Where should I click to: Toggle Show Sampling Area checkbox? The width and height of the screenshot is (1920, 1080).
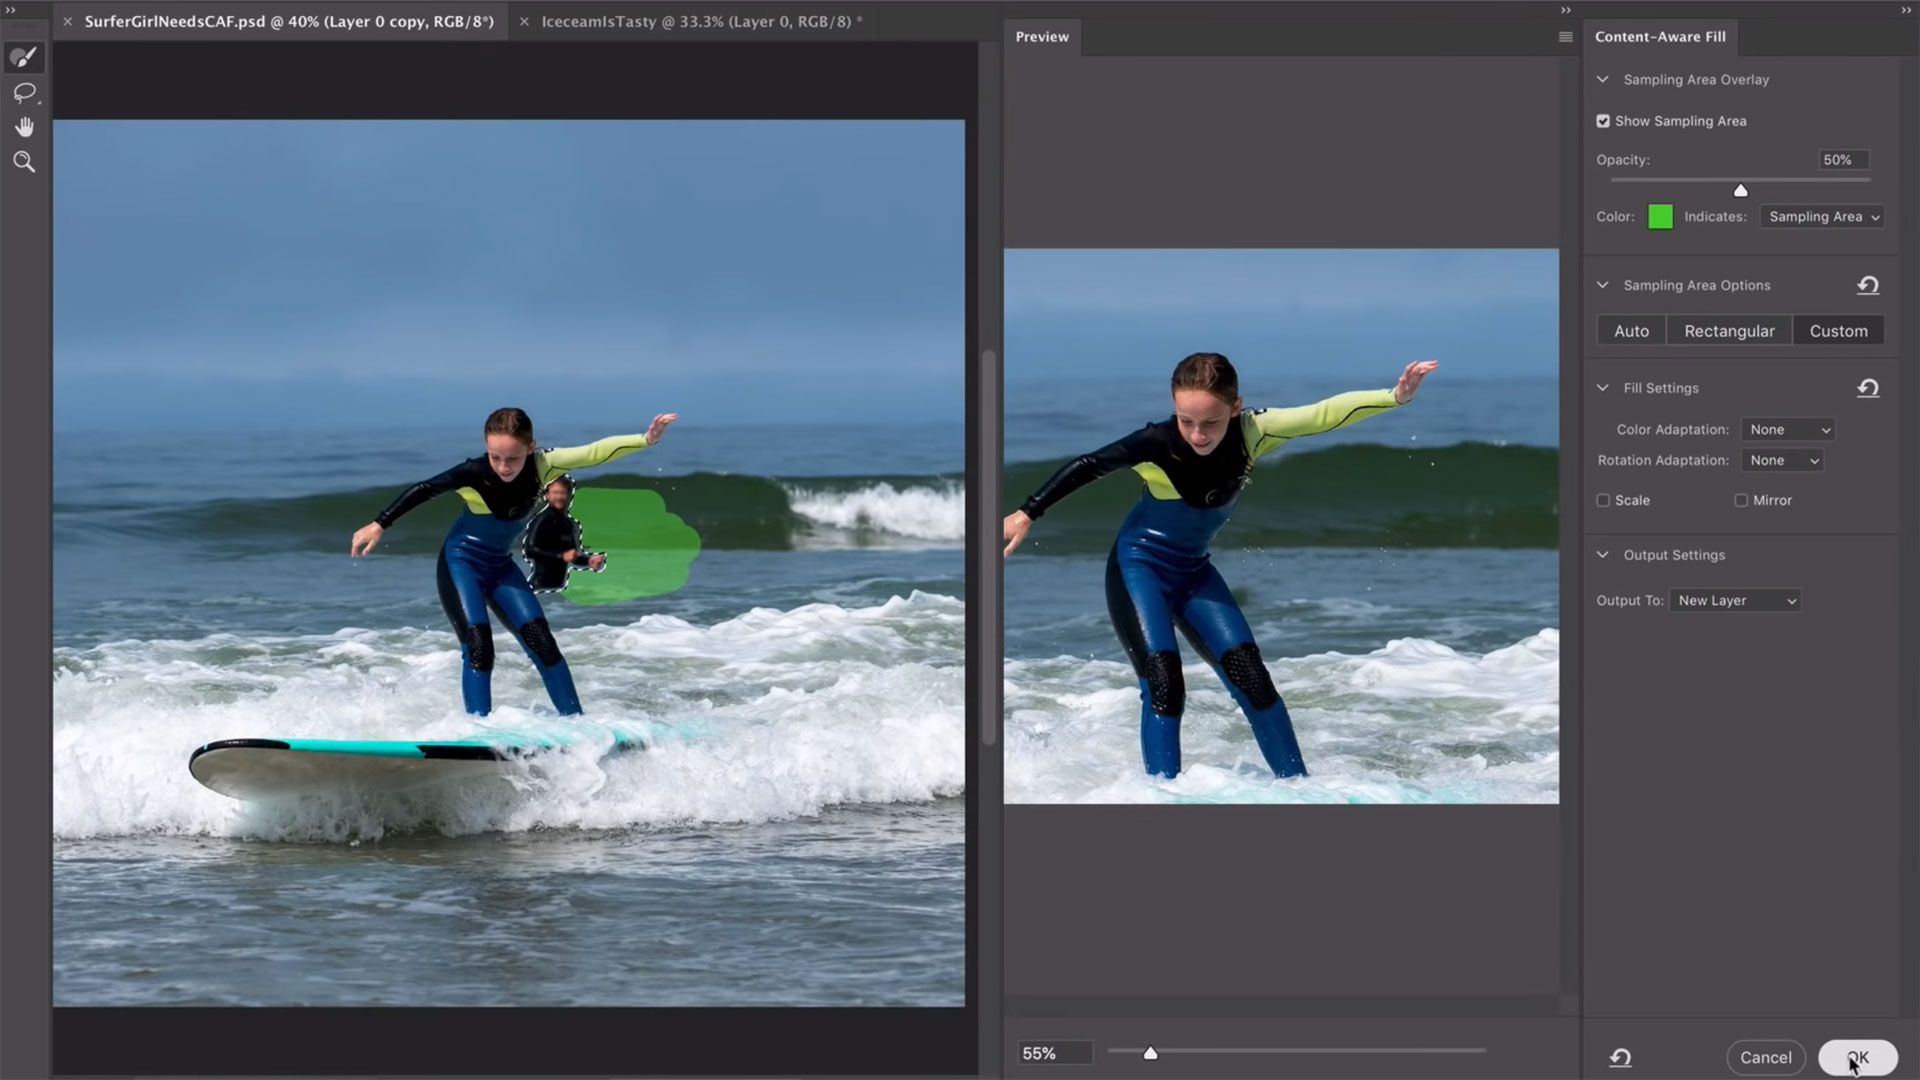[1604, 121]
